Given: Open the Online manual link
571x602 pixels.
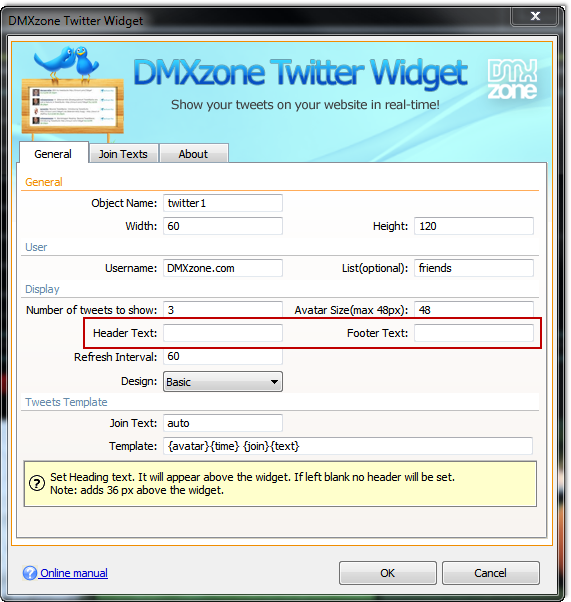Looking at the screenshot, I should pyautogui.click(x=74, y=573).
